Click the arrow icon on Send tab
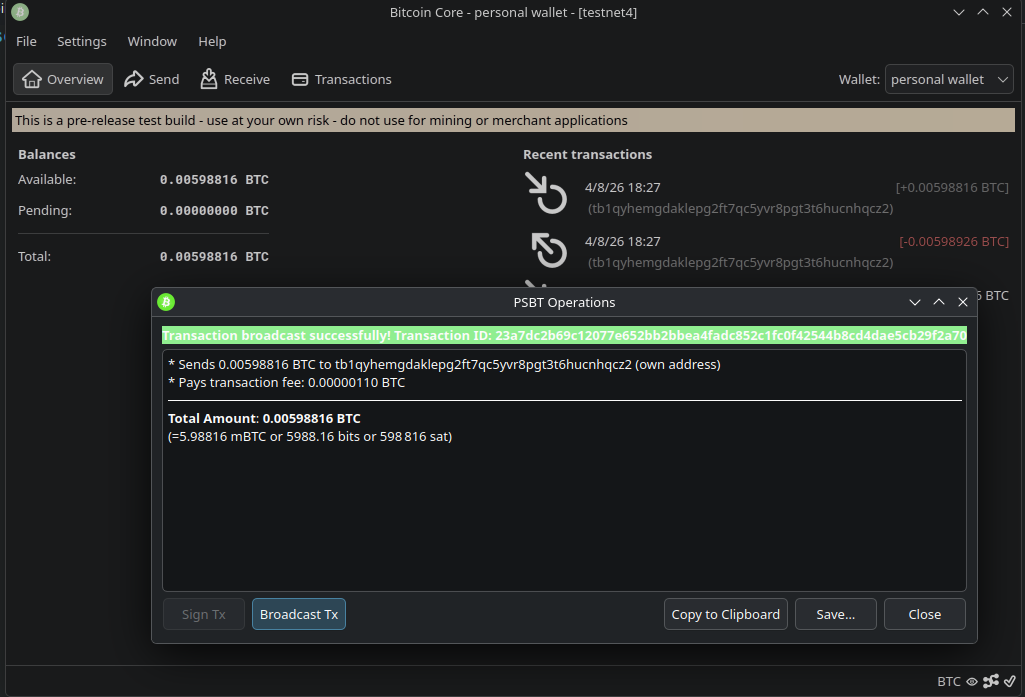The width and height of the screenshot is (1025, 697). pyautogui.click(x=134, y=79)
